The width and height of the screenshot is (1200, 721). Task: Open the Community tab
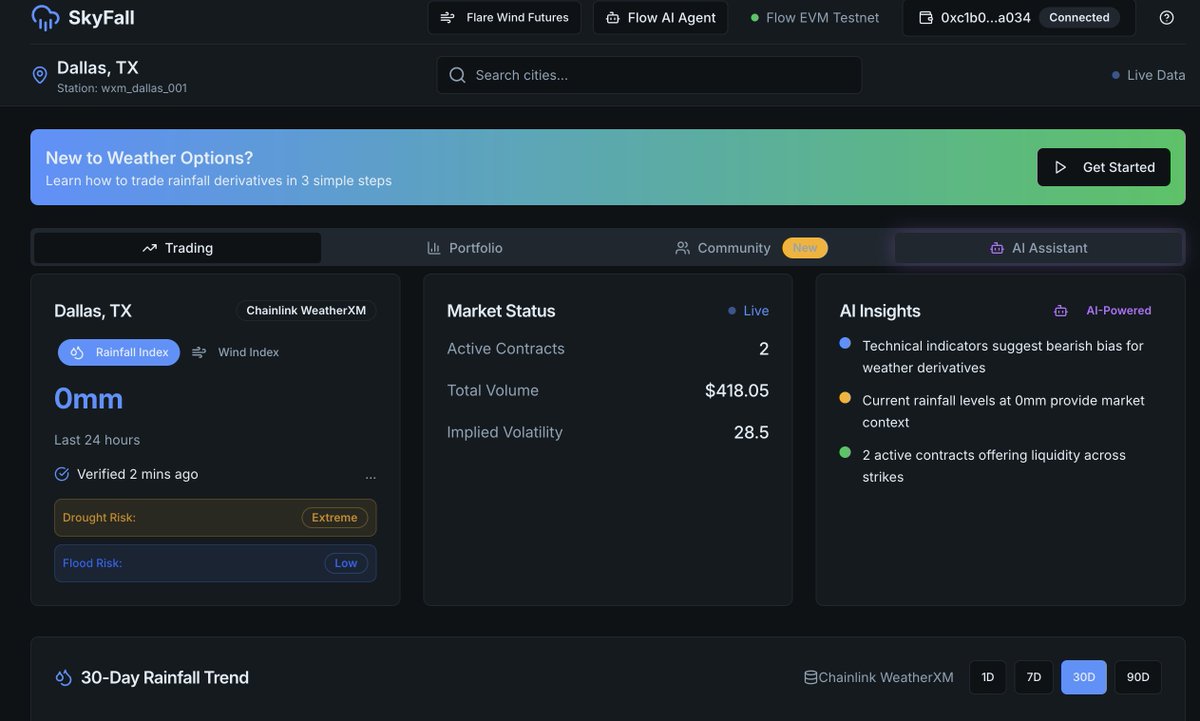coord(751,248)
